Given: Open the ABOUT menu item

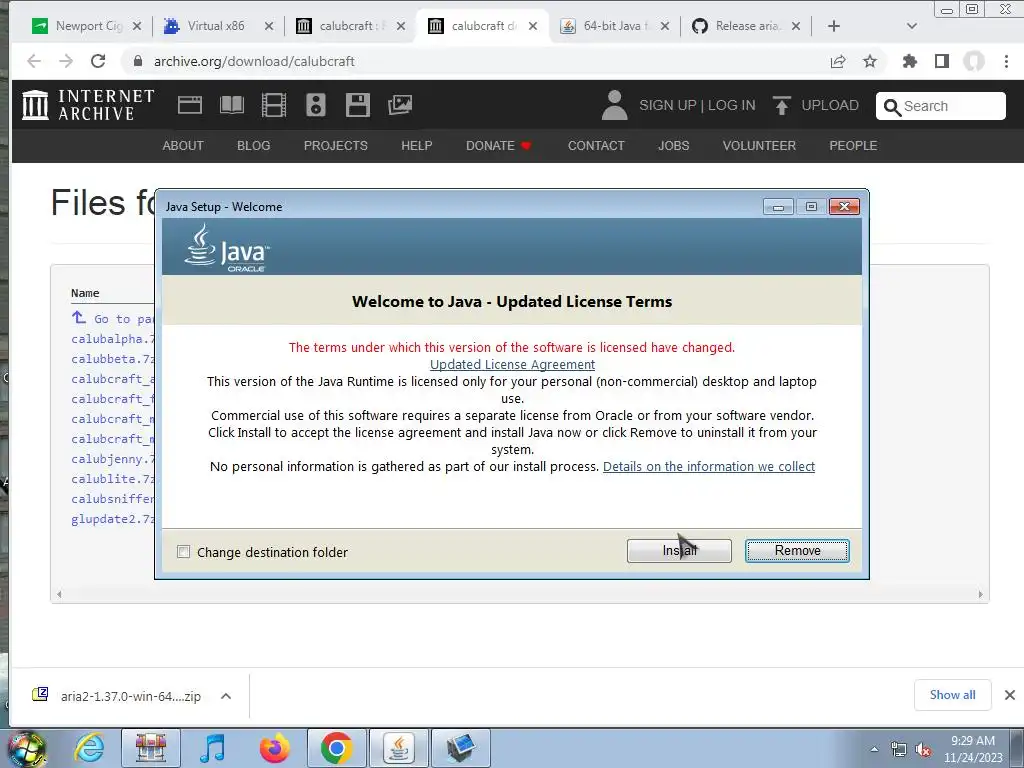Looking at the screenshot, I should [183, 146].
